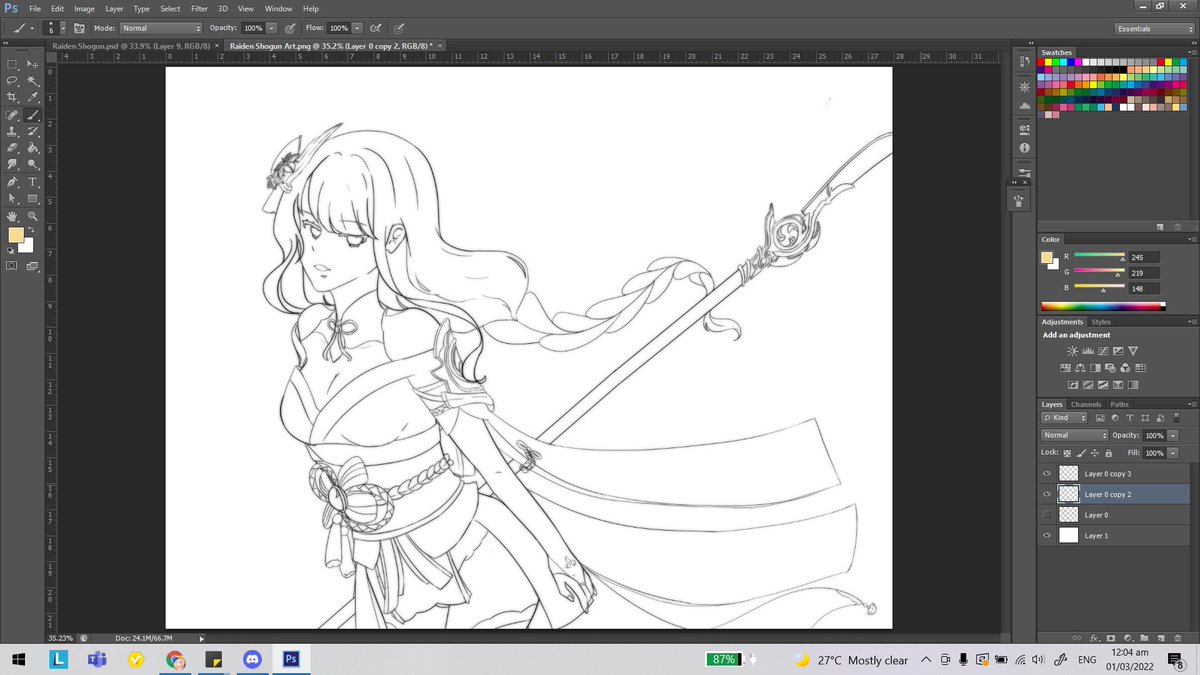This screenshot has height=675, width=1200.
Task: Toggle pressure control for opacity
Action: click(x=289, y=29)
